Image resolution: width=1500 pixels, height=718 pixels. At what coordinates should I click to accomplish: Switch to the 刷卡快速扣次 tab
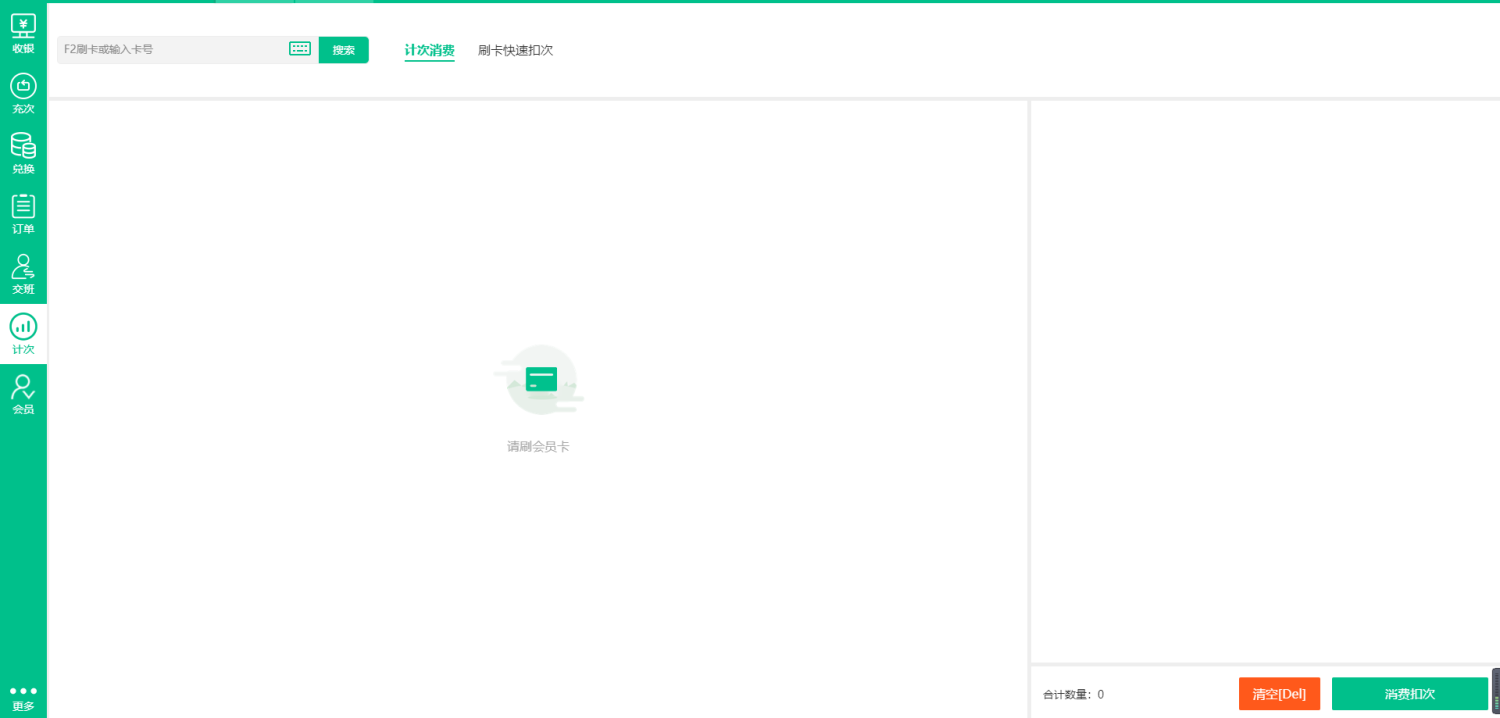[516, 49]
